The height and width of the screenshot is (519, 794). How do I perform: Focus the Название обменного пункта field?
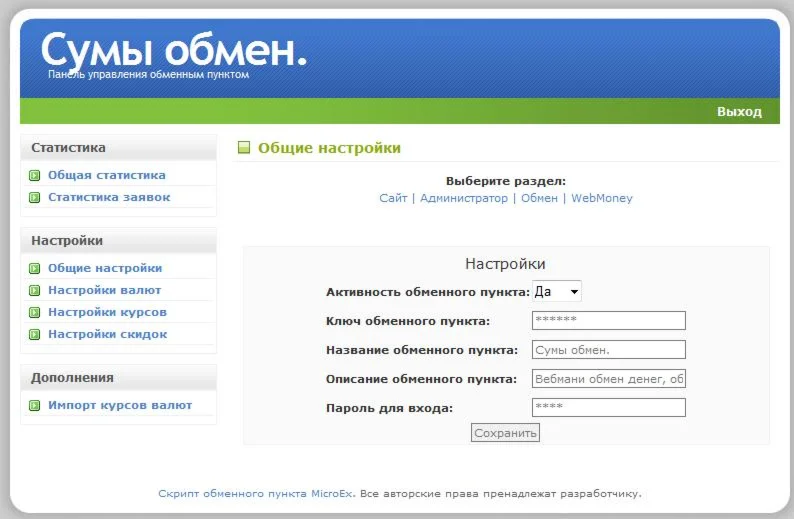point(609,349)
